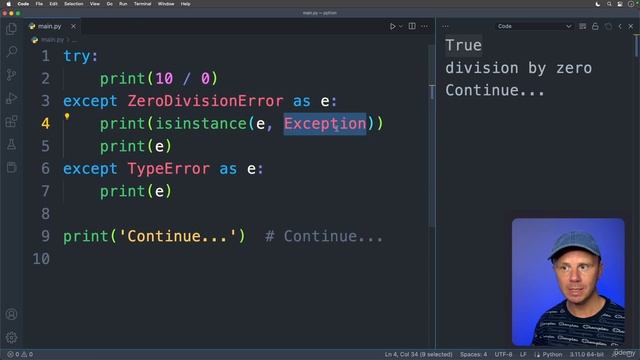Change end of line sequence LF
Viewport: 640px width, 360px height.
(x=523, y=354)
